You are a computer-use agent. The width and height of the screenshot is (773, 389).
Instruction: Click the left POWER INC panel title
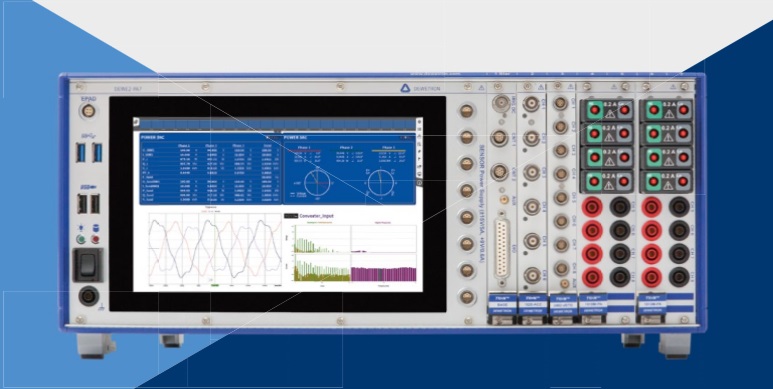click(150, 138)
